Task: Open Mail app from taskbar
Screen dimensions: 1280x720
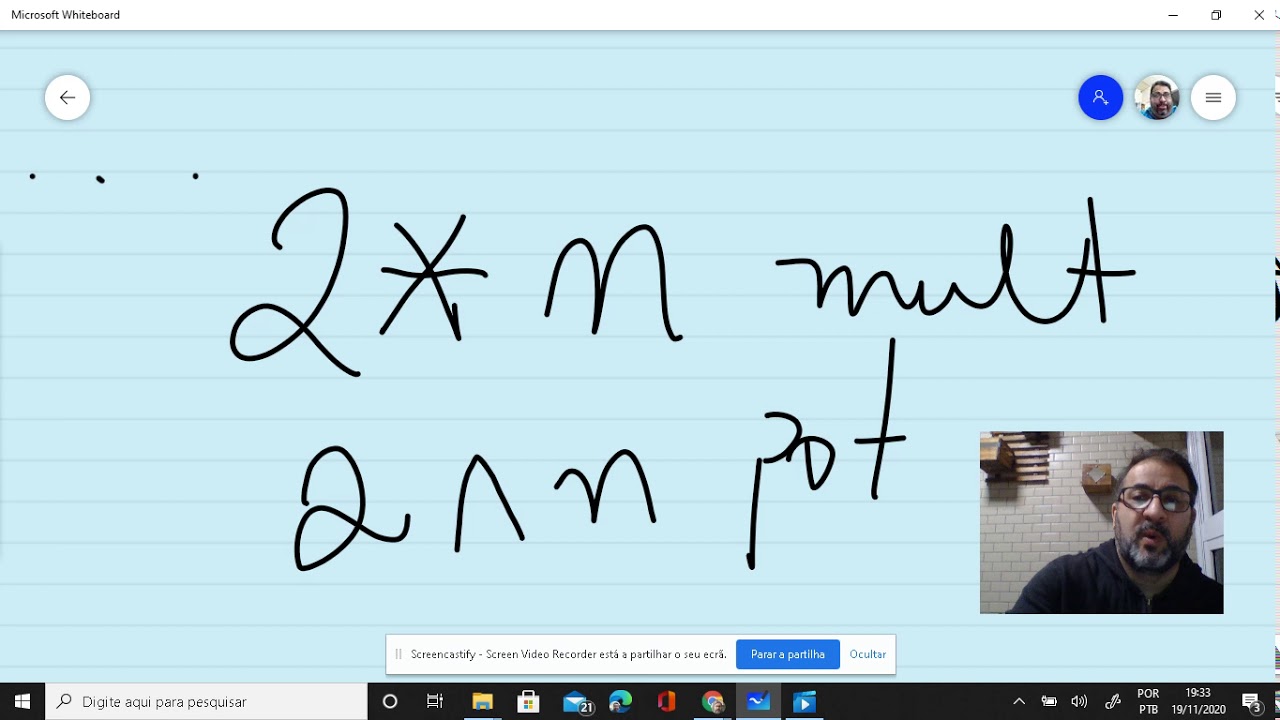Action: pos(576,701)
